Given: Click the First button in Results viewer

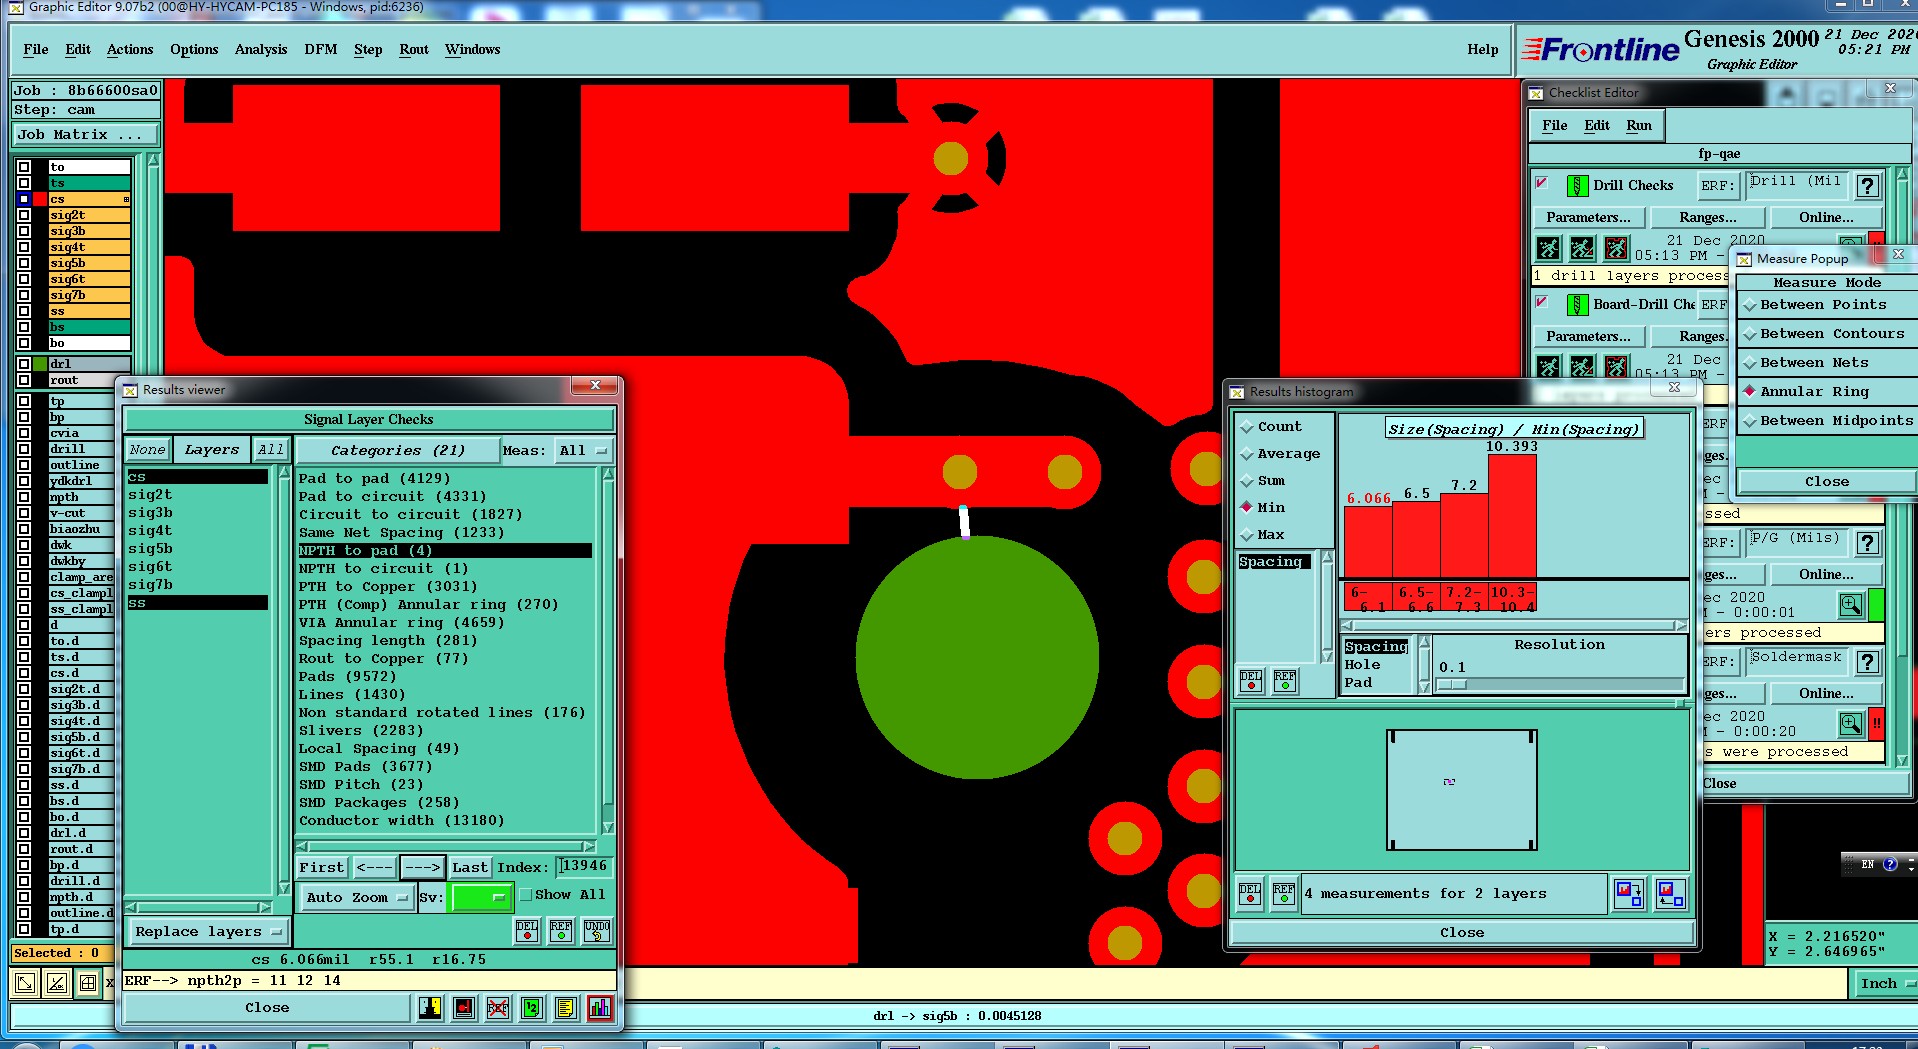Looking at the screenshot, I should (322, 867).
